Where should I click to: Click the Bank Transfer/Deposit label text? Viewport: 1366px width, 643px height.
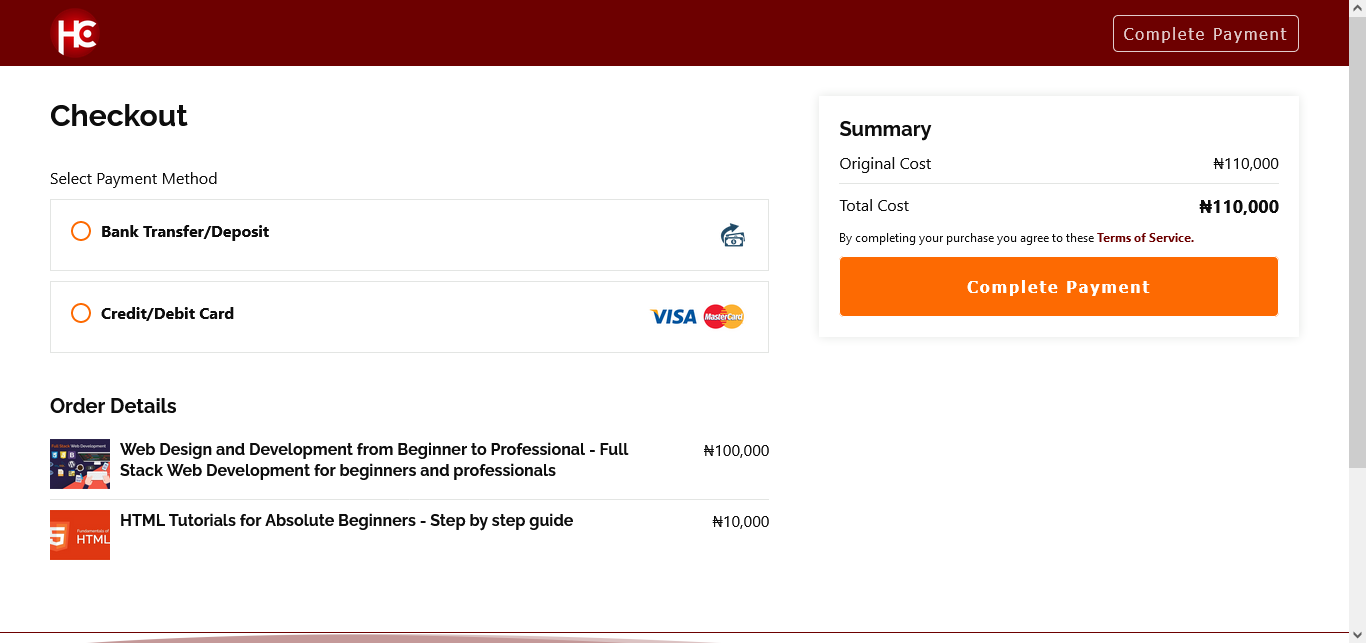[185, 232]
